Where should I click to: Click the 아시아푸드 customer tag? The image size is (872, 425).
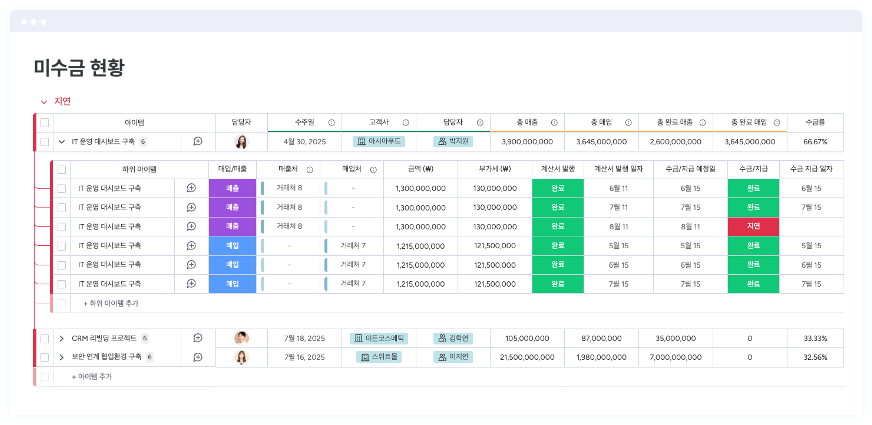point(378,142)
